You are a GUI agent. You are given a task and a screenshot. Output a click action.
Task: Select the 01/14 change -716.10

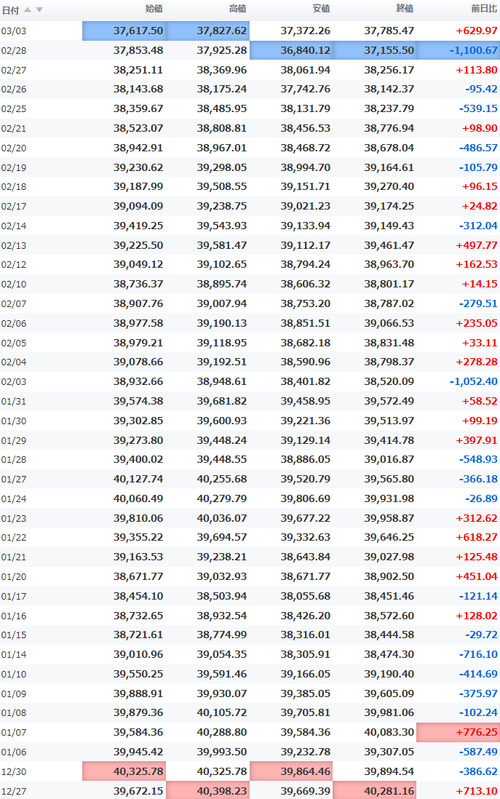(x=478, y=654)
